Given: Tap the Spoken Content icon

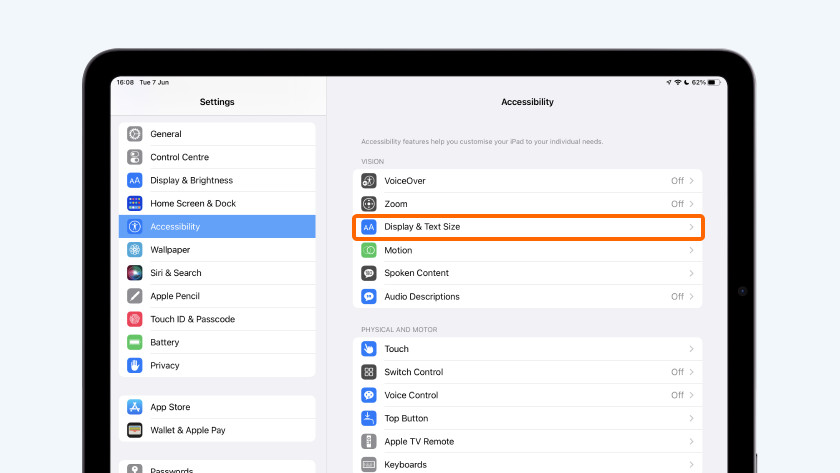Looking at the screenshot, I should (x=369, y=273).
